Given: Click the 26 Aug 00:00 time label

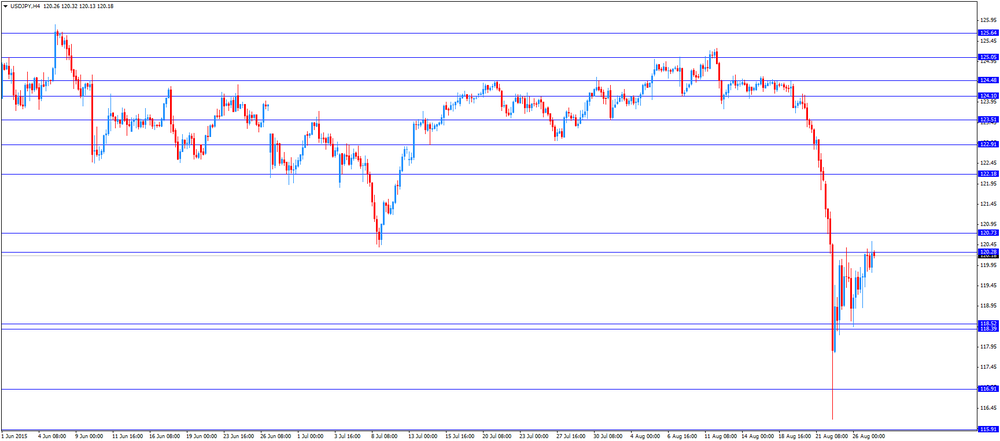Looking at the screenshot, I should [869, 437].
